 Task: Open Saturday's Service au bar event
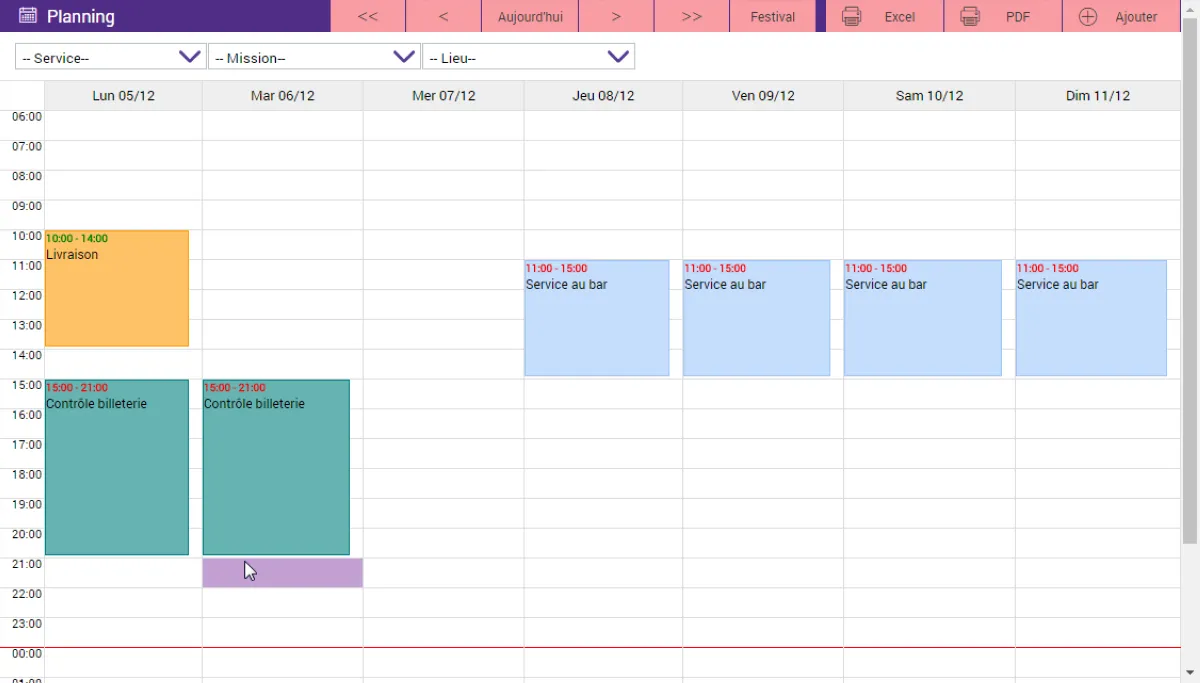[x=923, y=318]
